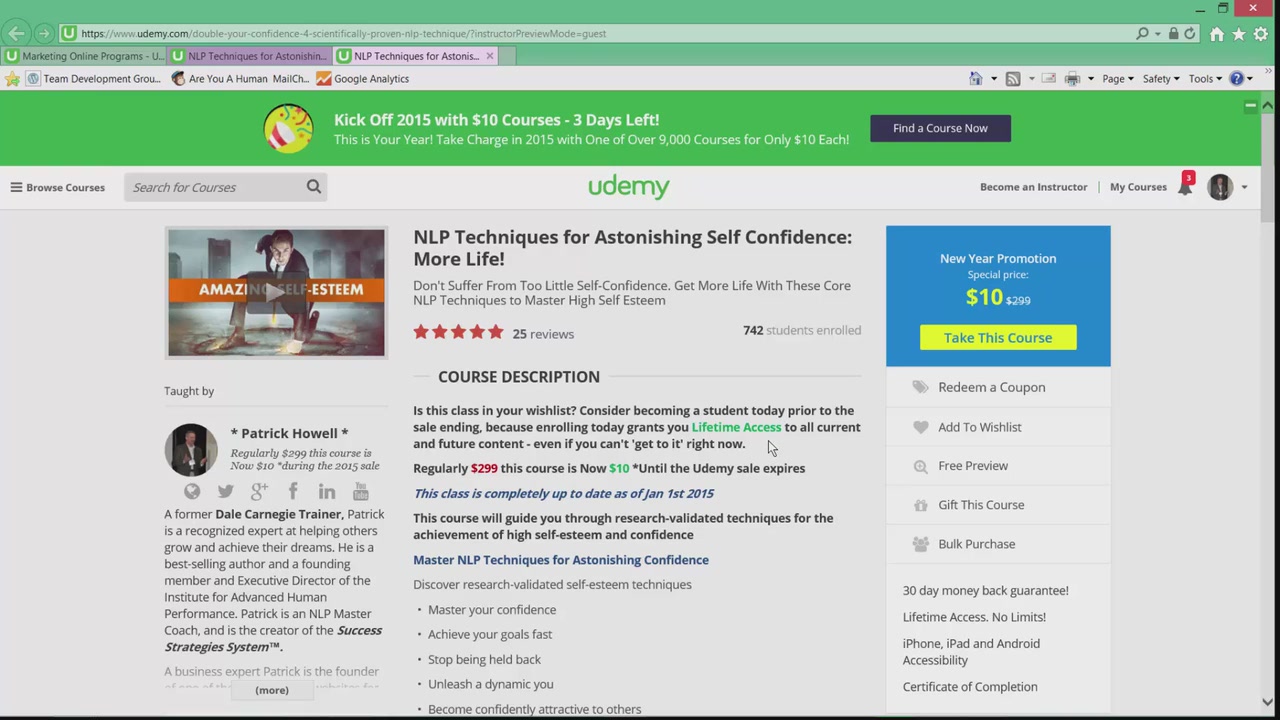Image resolution: width=1280 pixels, height=720 pixels.
Task: Click the Read mail icon
Action: click(x=1049, y=79)
